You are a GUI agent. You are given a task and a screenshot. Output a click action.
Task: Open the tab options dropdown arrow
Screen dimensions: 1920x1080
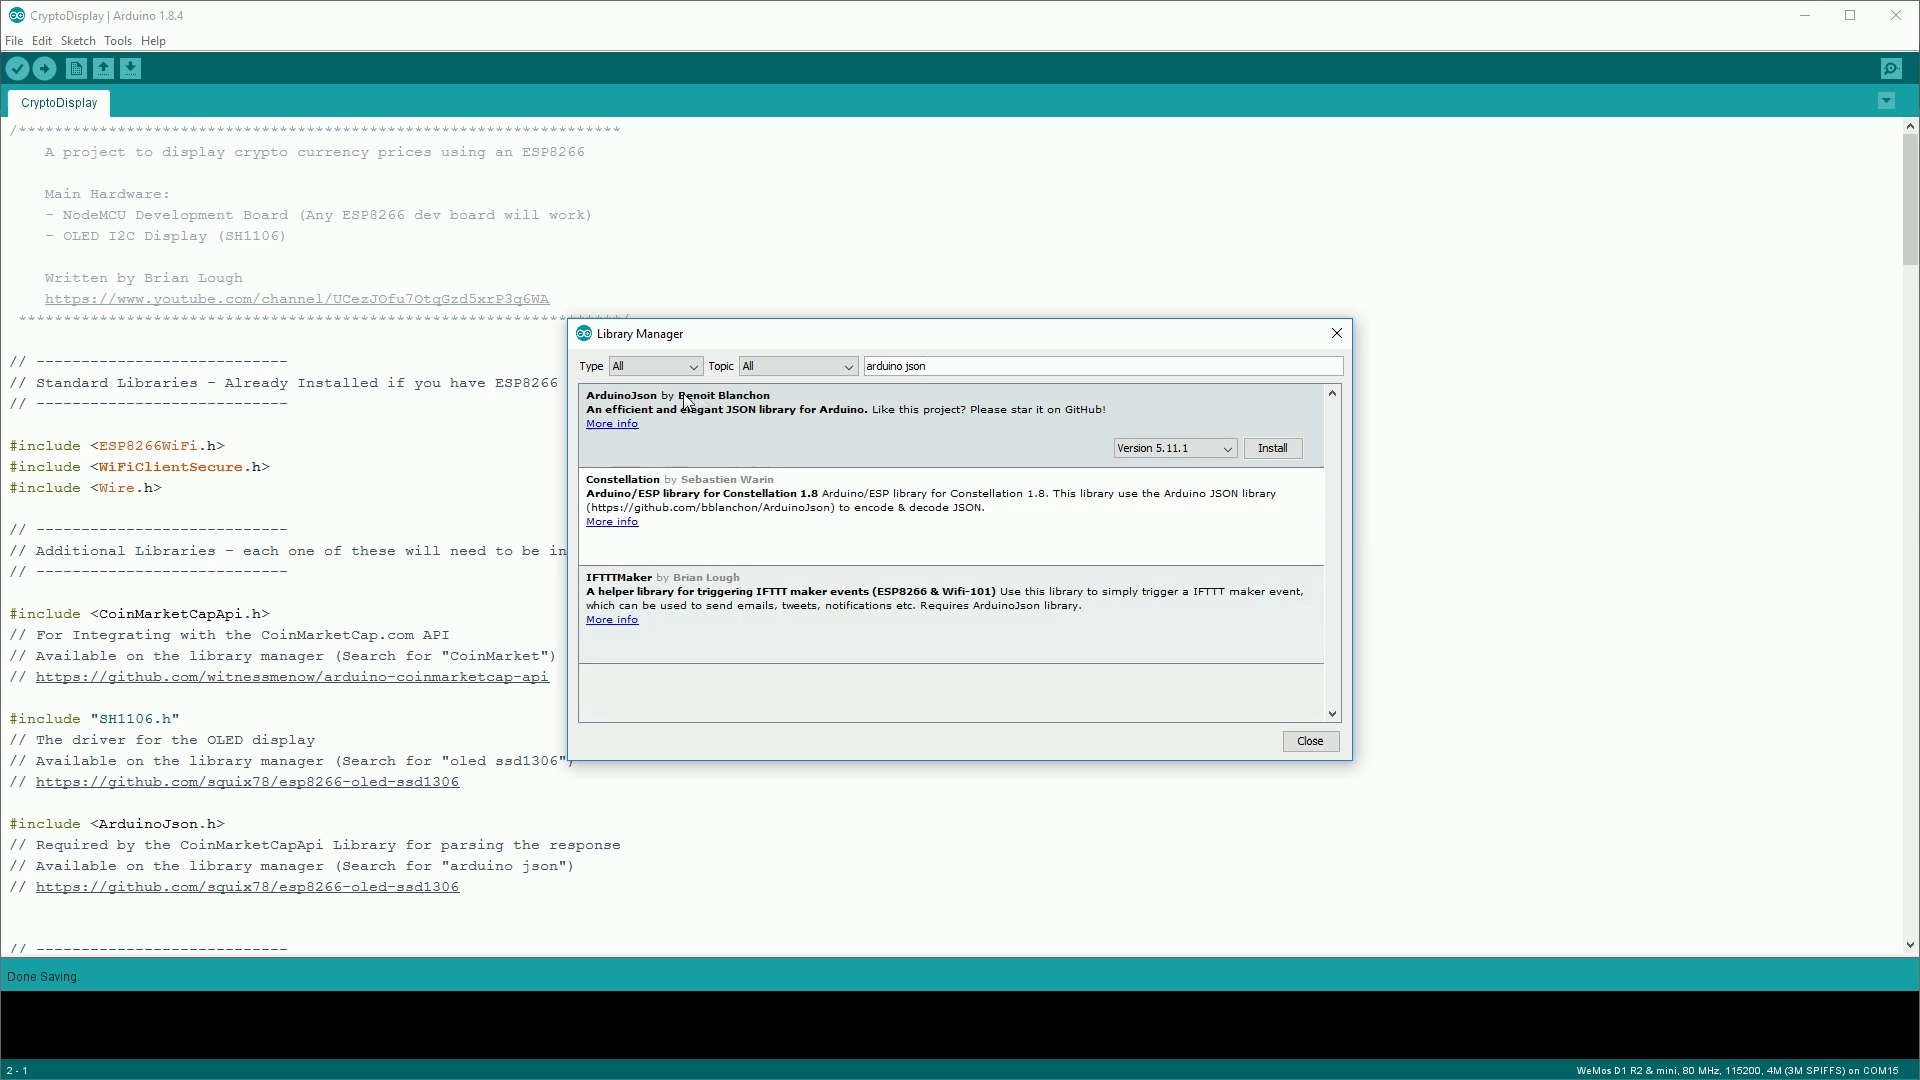point(1886,101)
